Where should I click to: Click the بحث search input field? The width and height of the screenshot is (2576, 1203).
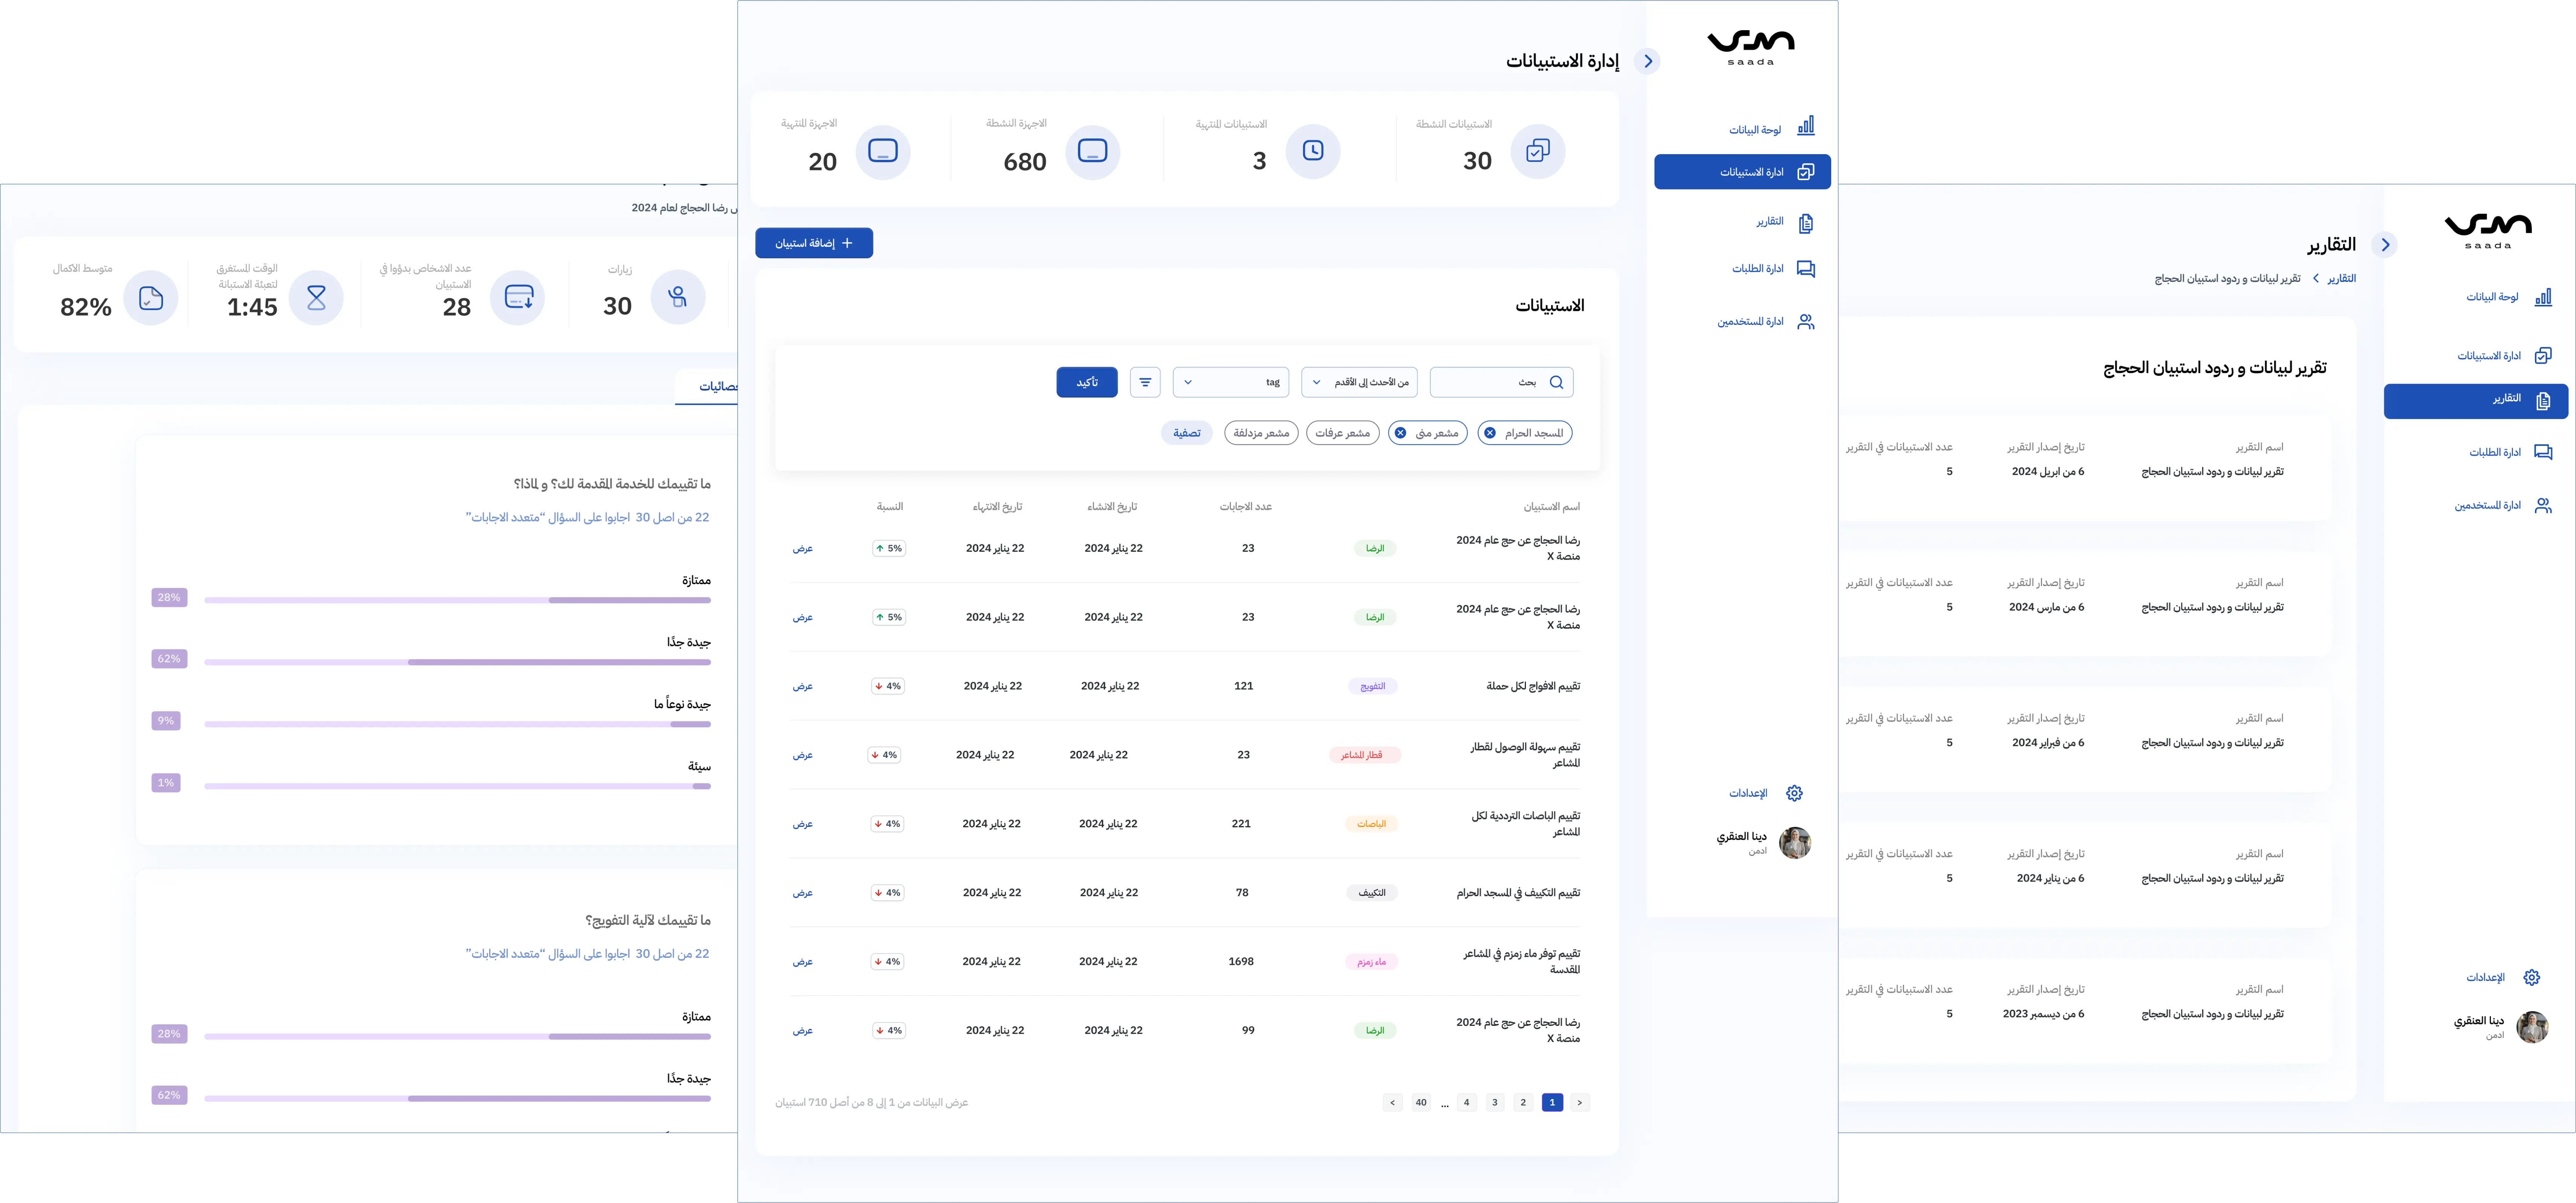(1490, 382)
